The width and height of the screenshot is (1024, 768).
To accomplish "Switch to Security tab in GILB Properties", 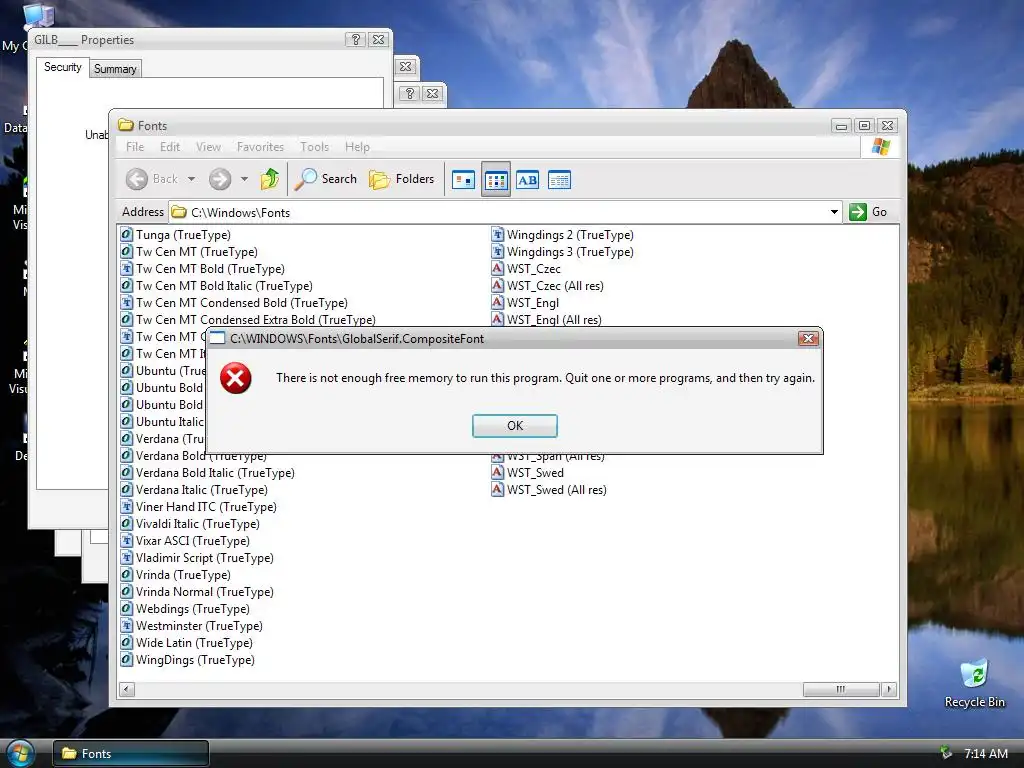I will [63, 67].
